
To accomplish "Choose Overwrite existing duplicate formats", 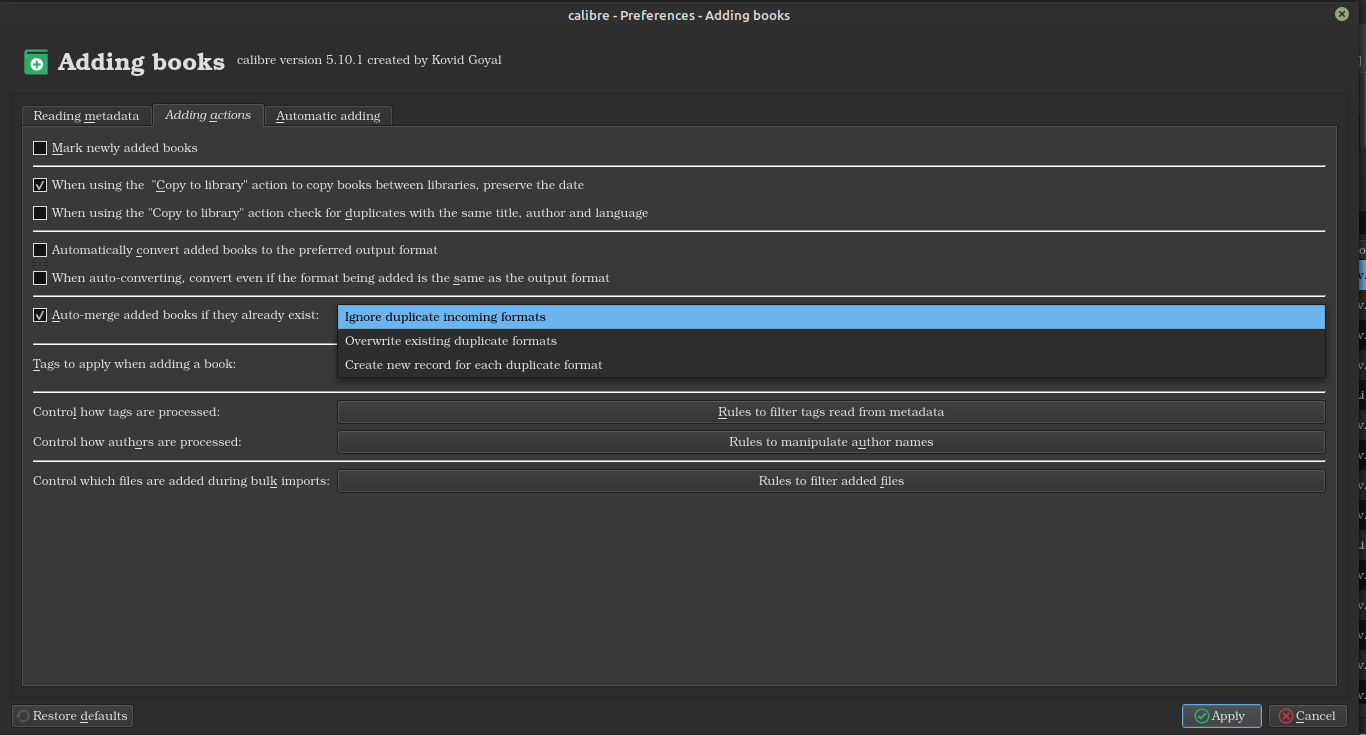I will click(831, 341).
